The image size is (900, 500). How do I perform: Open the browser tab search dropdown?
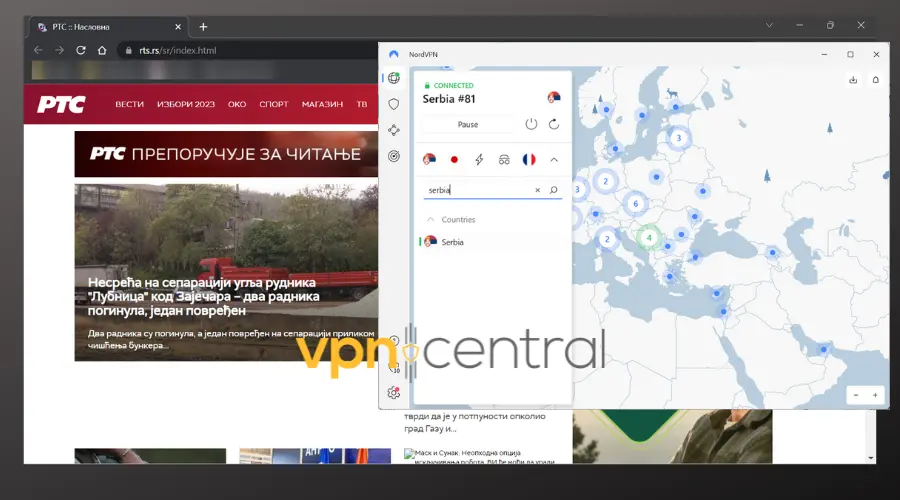(769, 25)
